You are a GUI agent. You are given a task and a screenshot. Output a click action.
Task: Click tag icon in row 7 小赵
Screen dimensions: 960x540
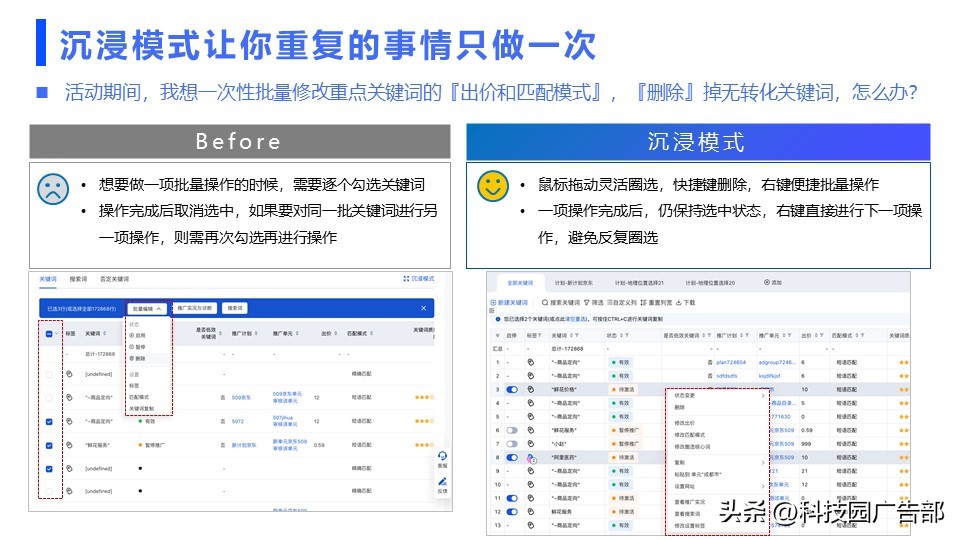[x=531, y=444]
